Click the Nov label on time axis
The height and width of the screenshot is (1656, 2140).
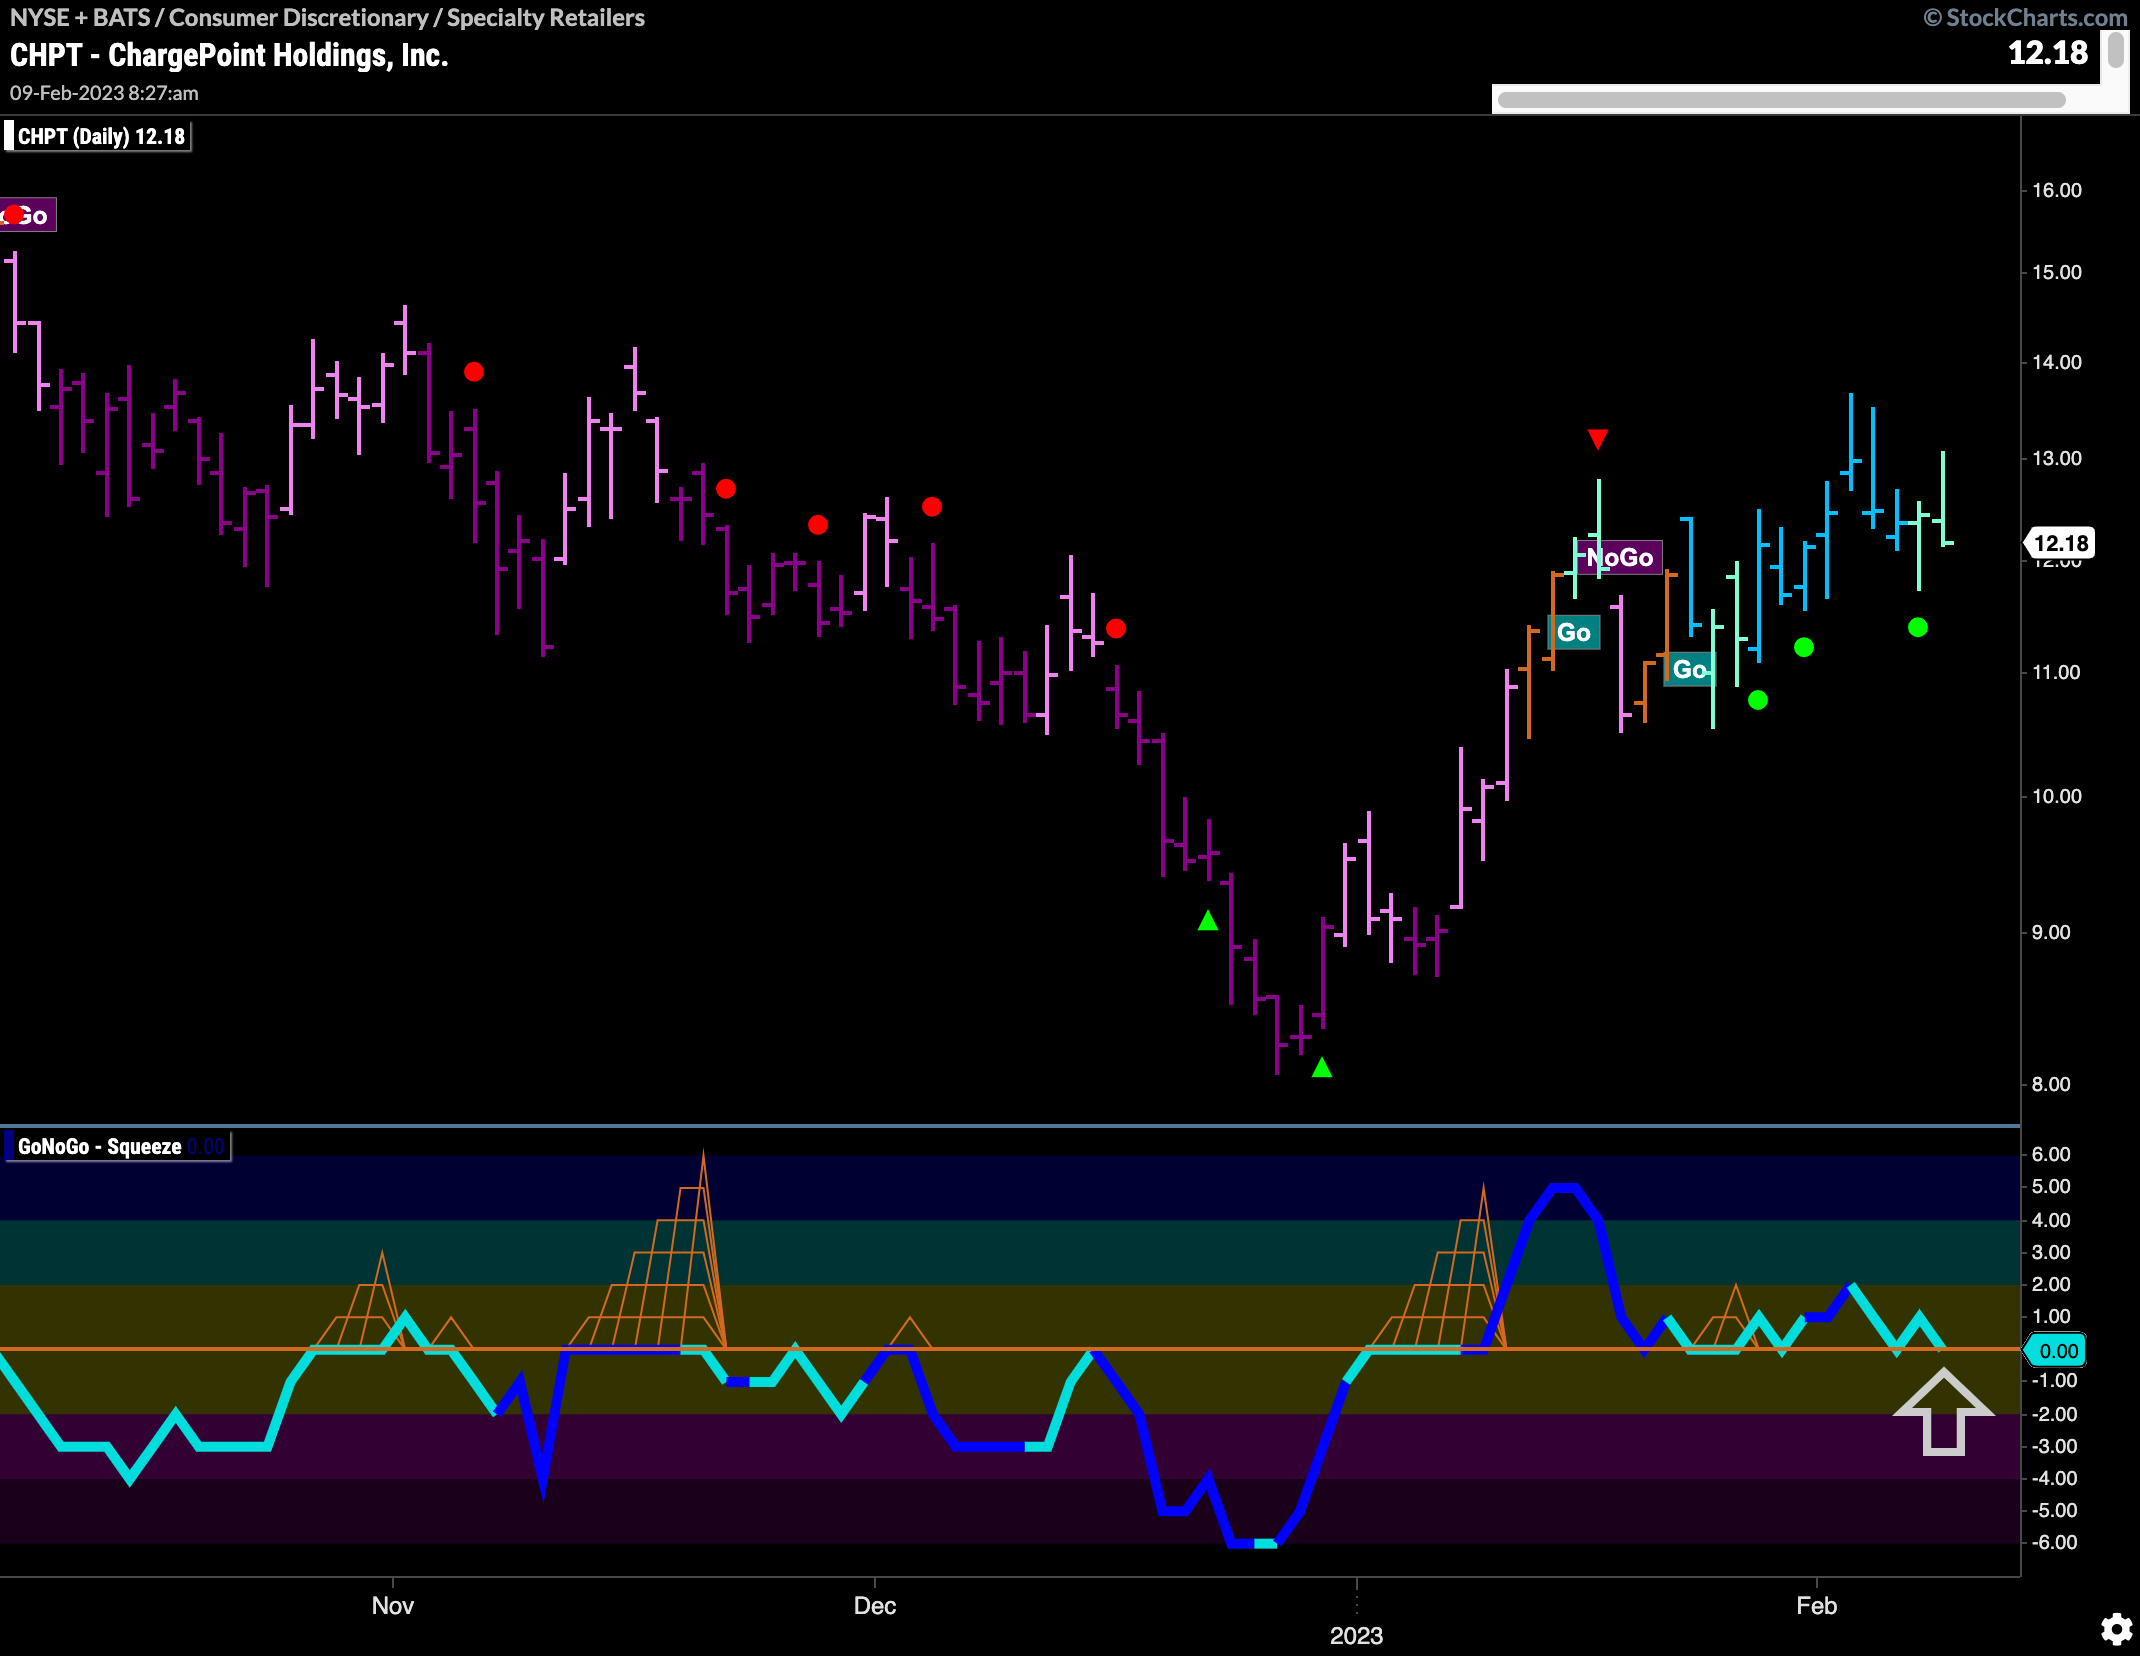pos(393,1605)
